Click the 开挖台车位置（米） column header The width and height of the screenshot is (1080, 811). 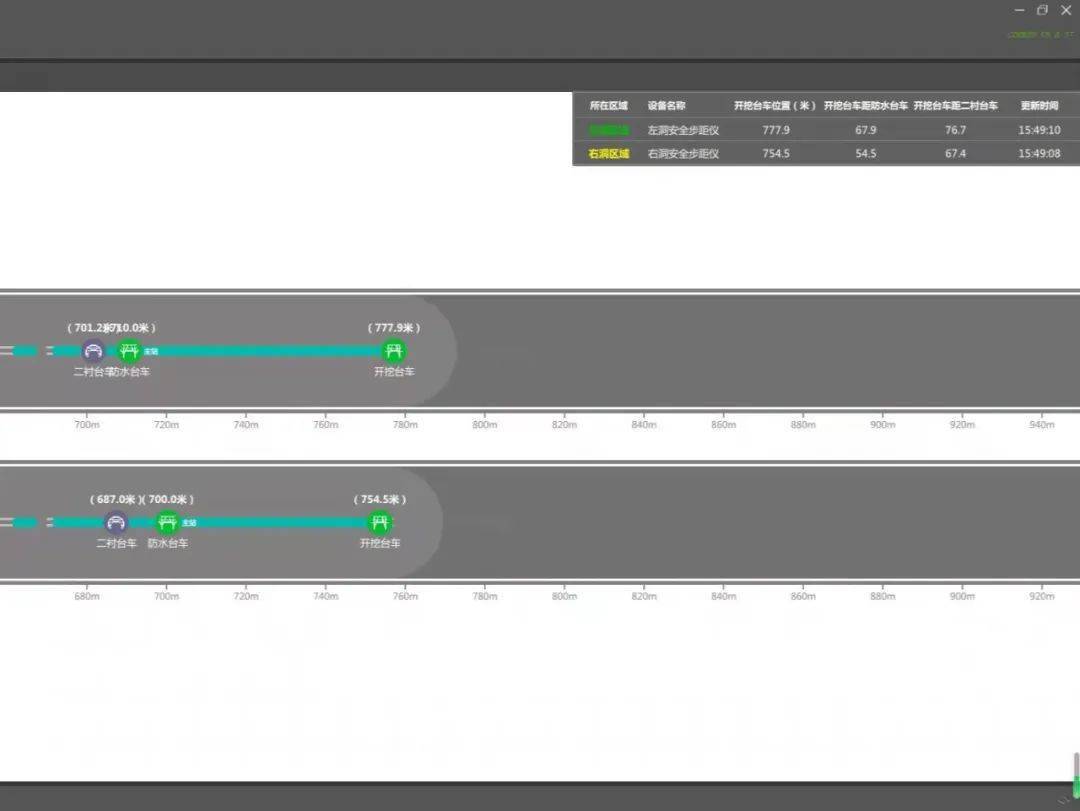click(x=775, y=105)
